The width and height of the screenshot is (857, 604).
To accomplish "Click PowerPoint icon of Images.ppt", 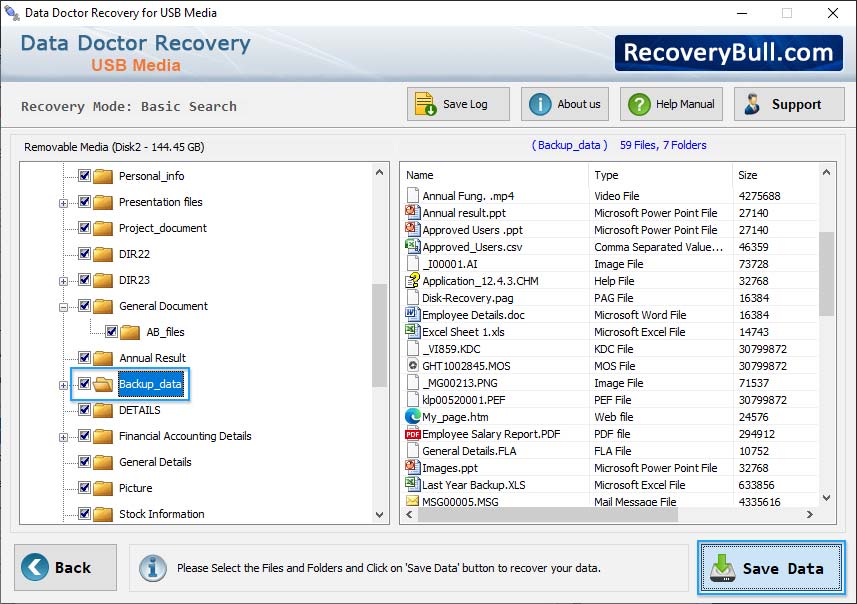I will (412, 467).
